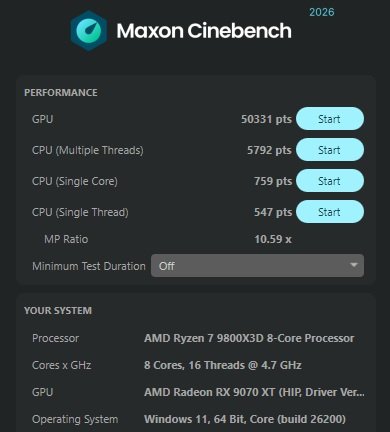Start the GPU benchmark
The width and height of the screenshot is (390, 432).
[330, 119]
